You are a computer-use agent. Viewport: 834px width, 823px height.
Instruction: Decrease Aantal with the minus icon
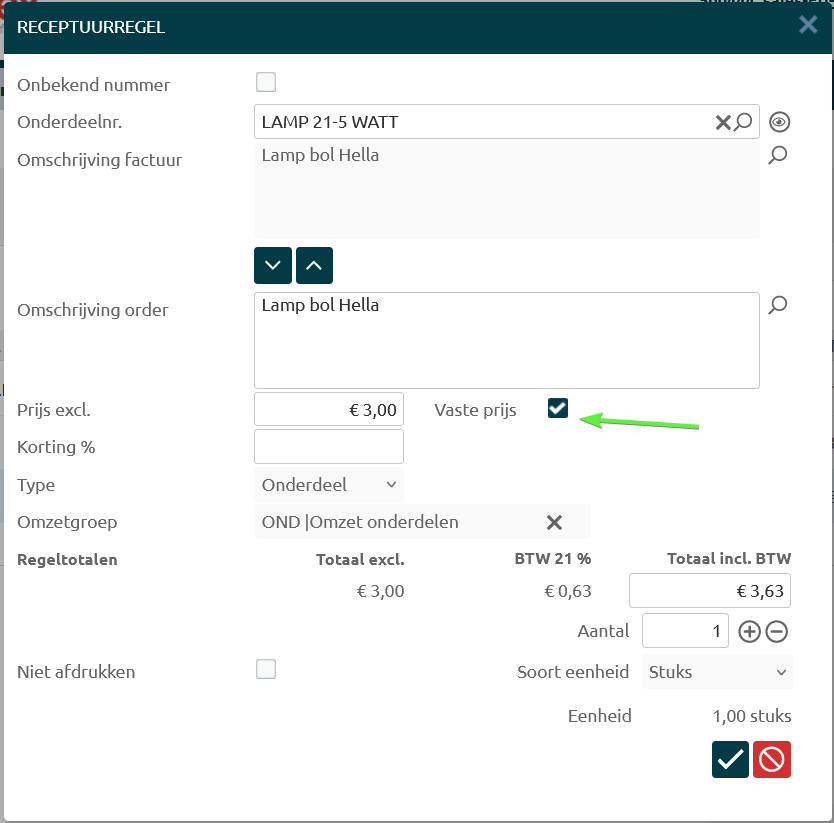point(777,631)
